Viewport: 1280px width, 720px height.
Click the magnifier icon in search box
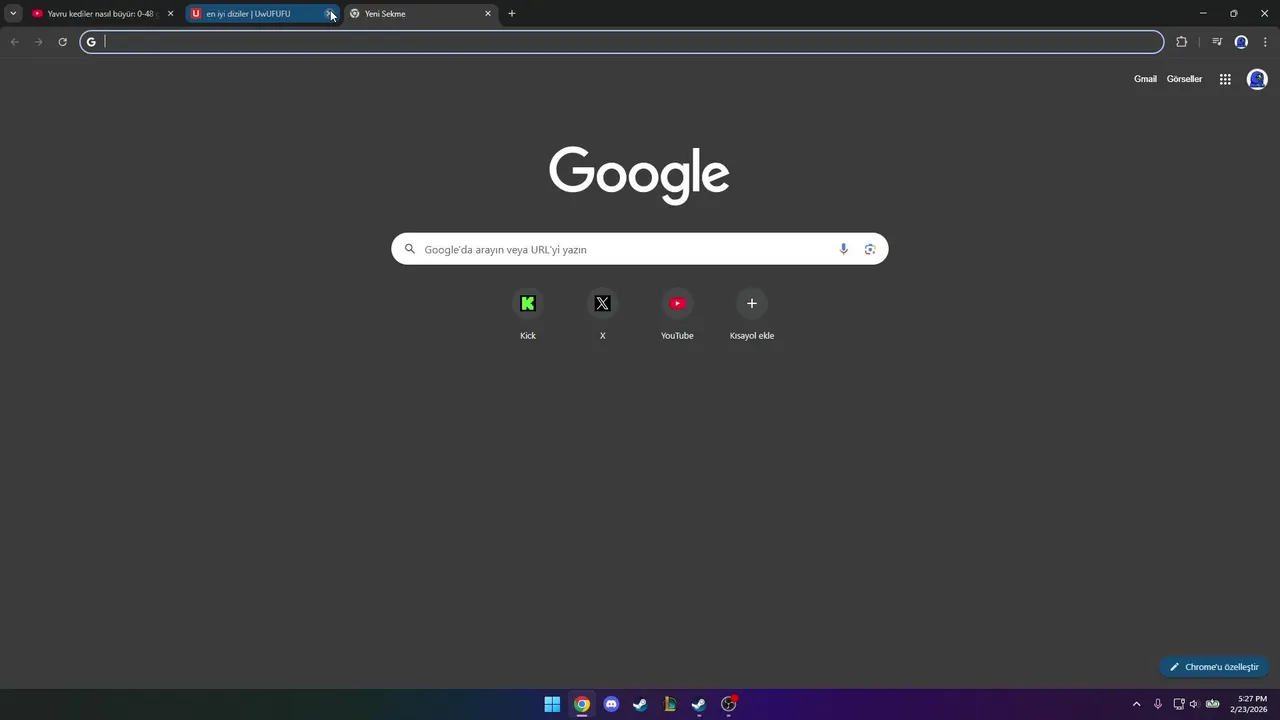click(409, 249)
